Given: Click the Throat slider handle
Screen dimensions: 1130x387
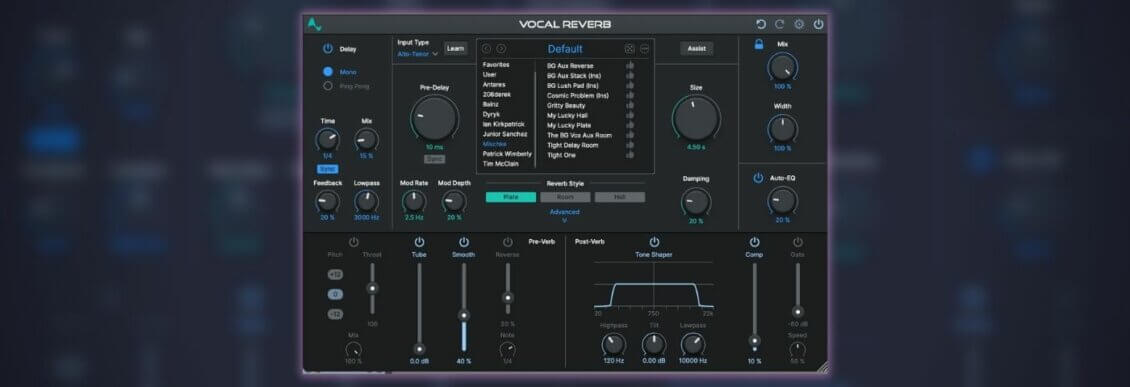Looking at the screenshot, I should [x=372, y=288].
